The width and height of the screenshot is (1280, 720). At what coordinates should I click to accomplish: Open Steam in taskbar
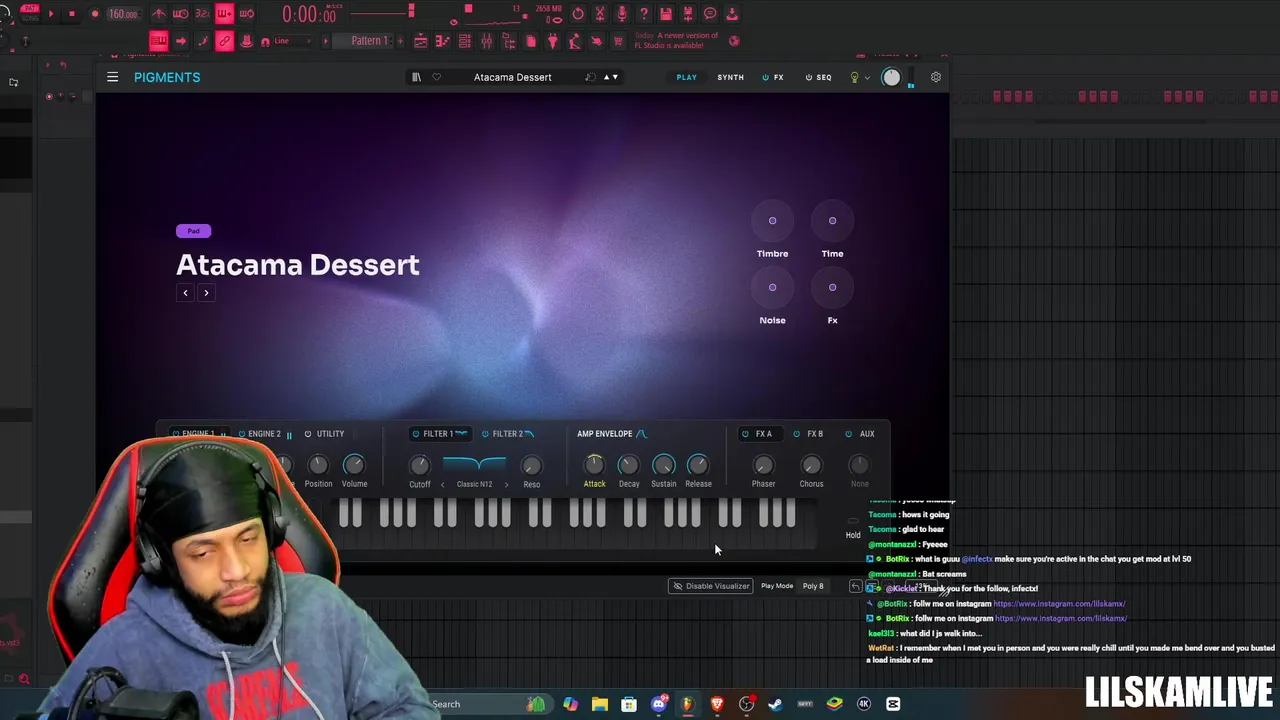point(775,704)
